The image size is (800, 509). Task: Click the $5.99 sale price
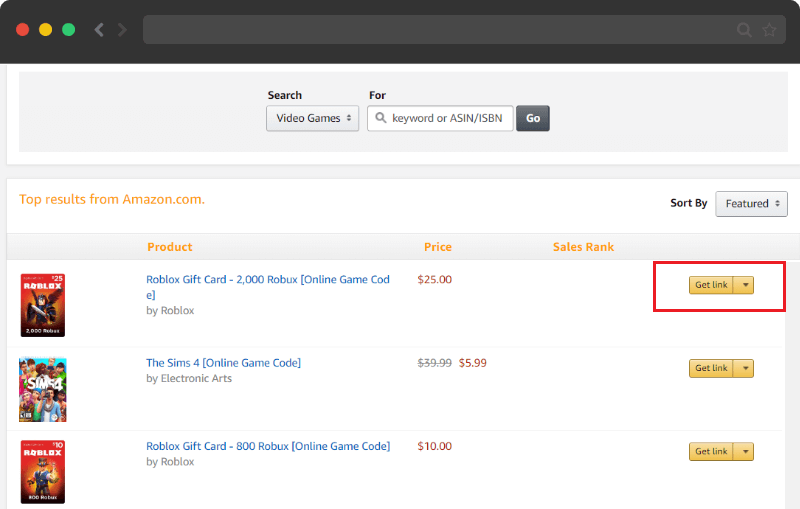pos(472,363)
